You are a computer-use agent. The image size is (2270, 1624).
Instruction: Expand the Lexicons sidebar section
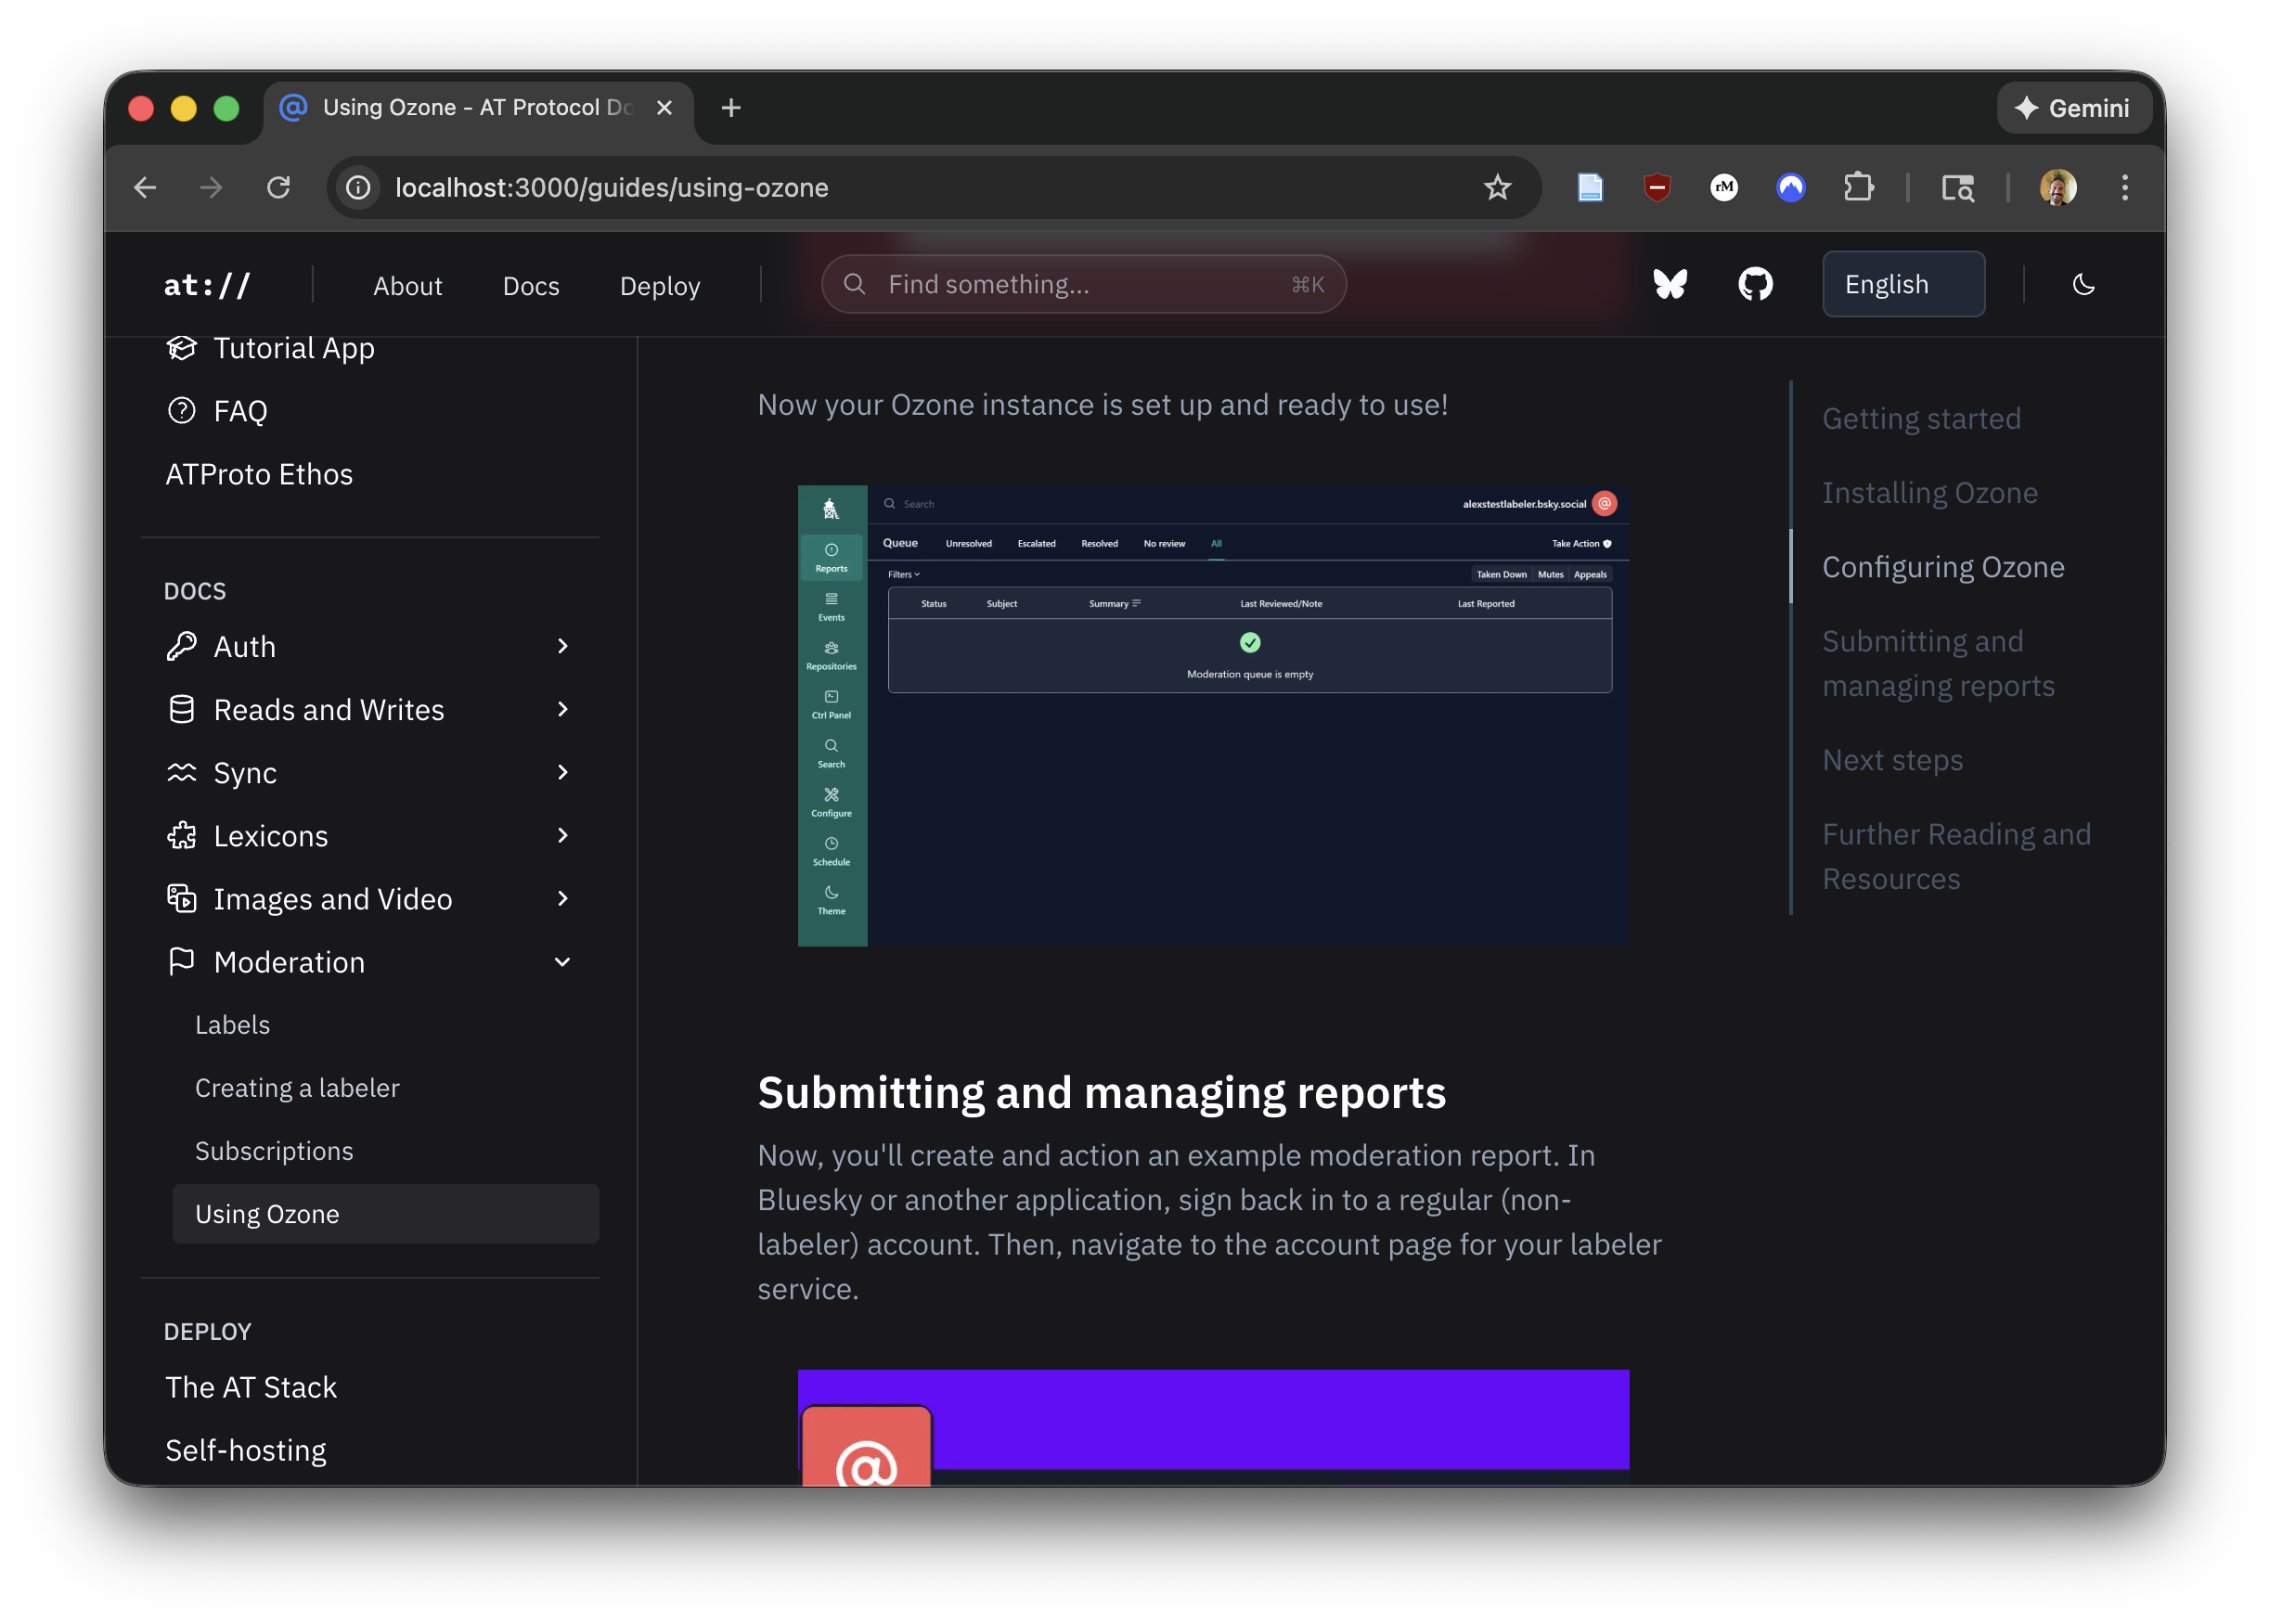coord(562,835)
